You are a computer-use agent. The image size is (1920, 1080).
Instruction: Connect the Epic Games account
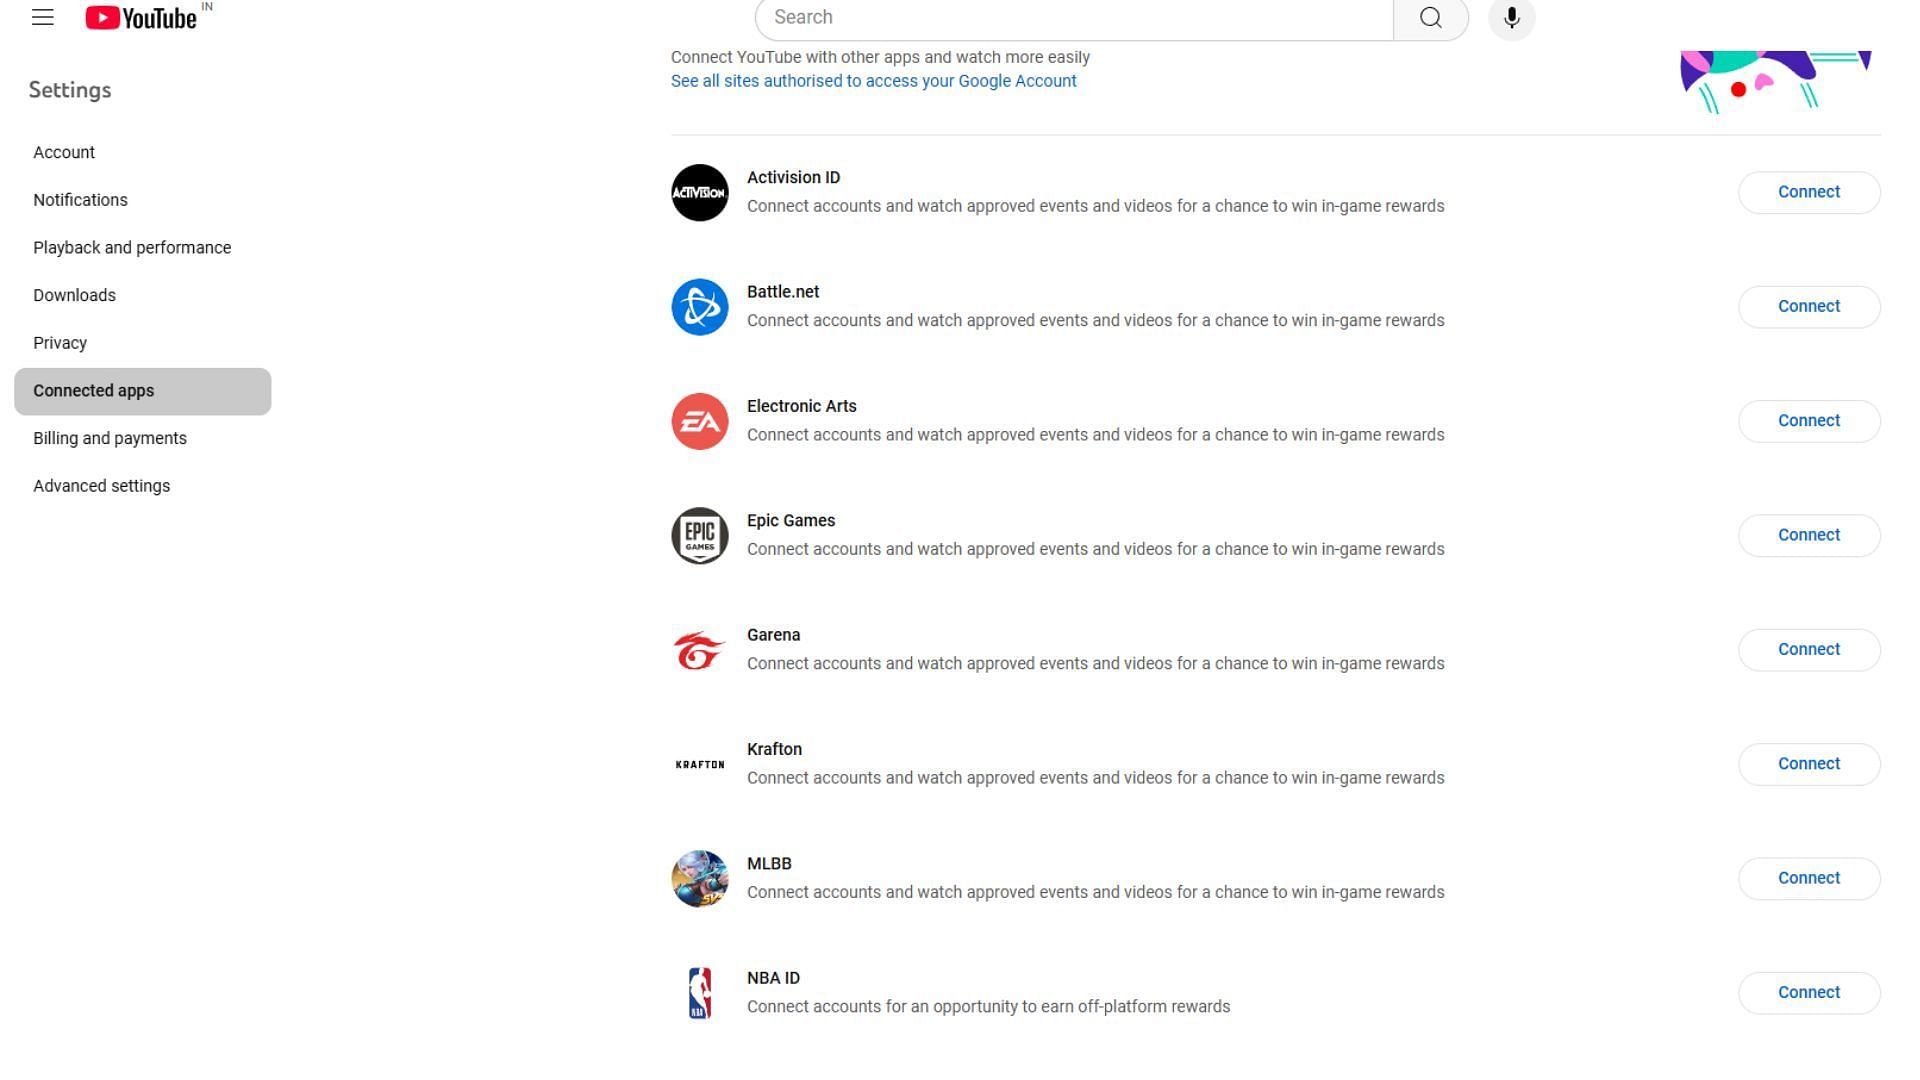pyautogui.click(x=1809, y=534)
